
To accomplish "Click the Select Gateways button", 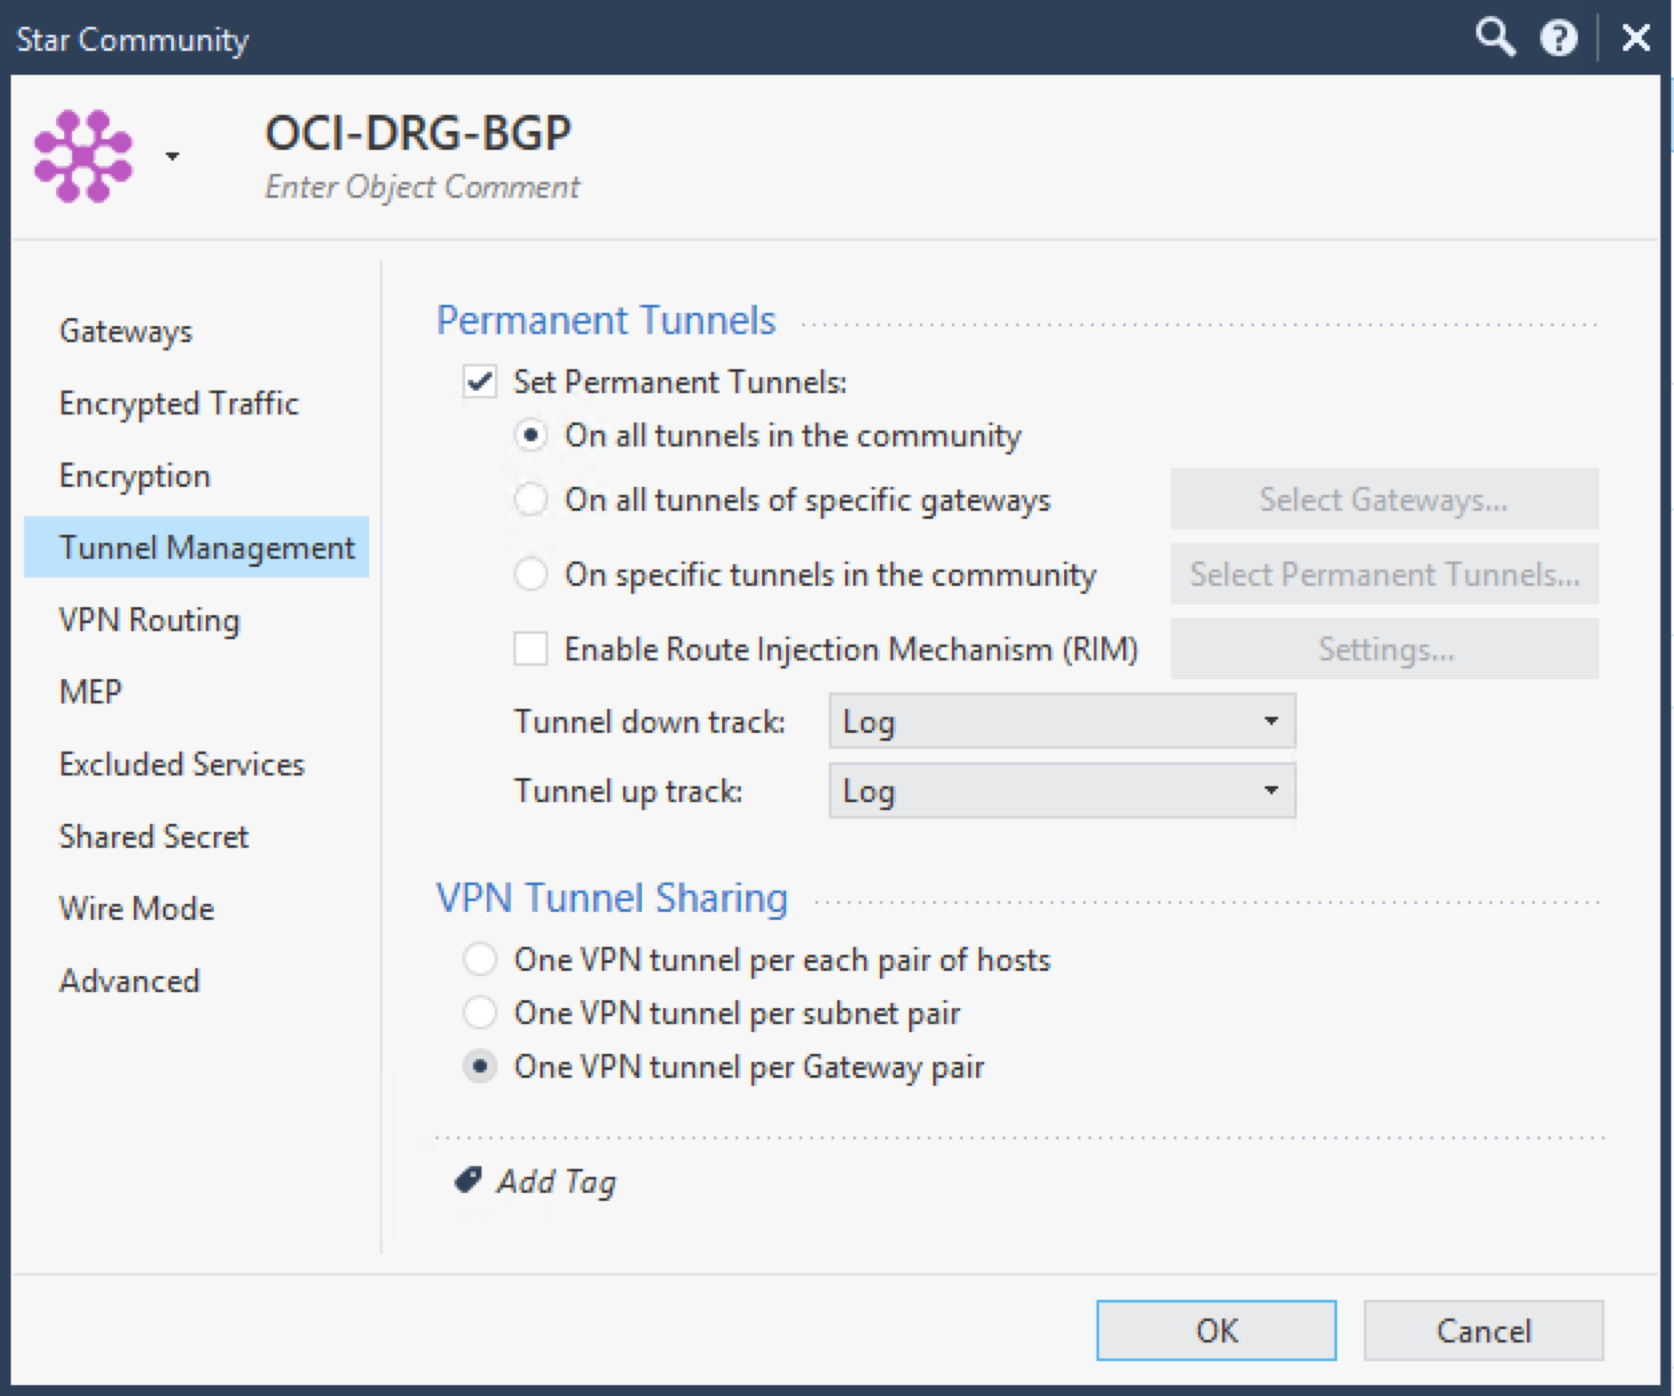I will tap(1384, 499).
